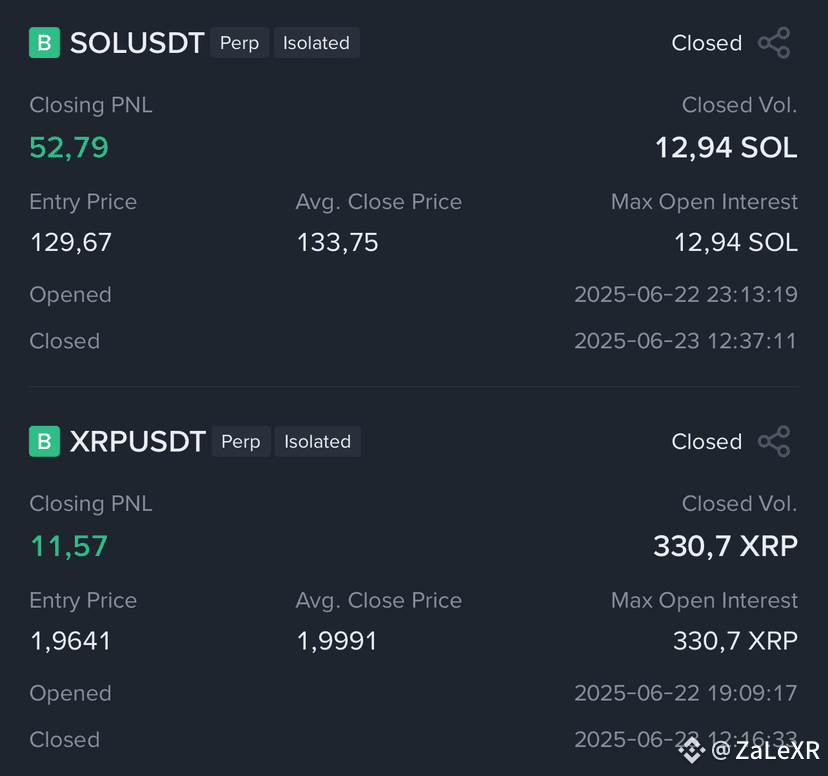The image size is (828, 776).
Task: Select the Perp tag on SOLUSDT
Action: (x=240, y=43)
